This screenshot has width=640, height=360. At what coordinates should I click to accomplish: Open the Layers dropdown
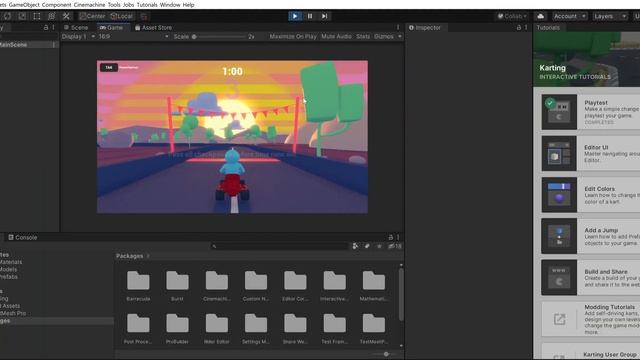[x=610, y=16]
